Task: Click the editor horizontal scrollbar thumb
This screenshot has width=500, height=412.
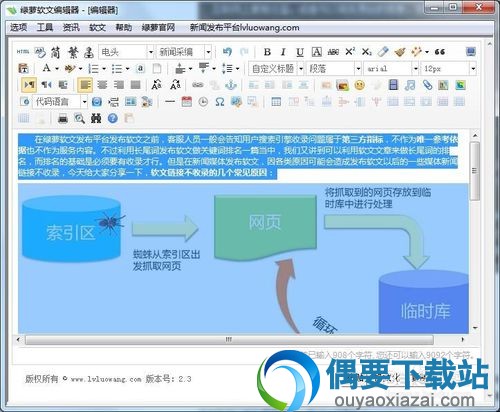Action: [229, 339]
